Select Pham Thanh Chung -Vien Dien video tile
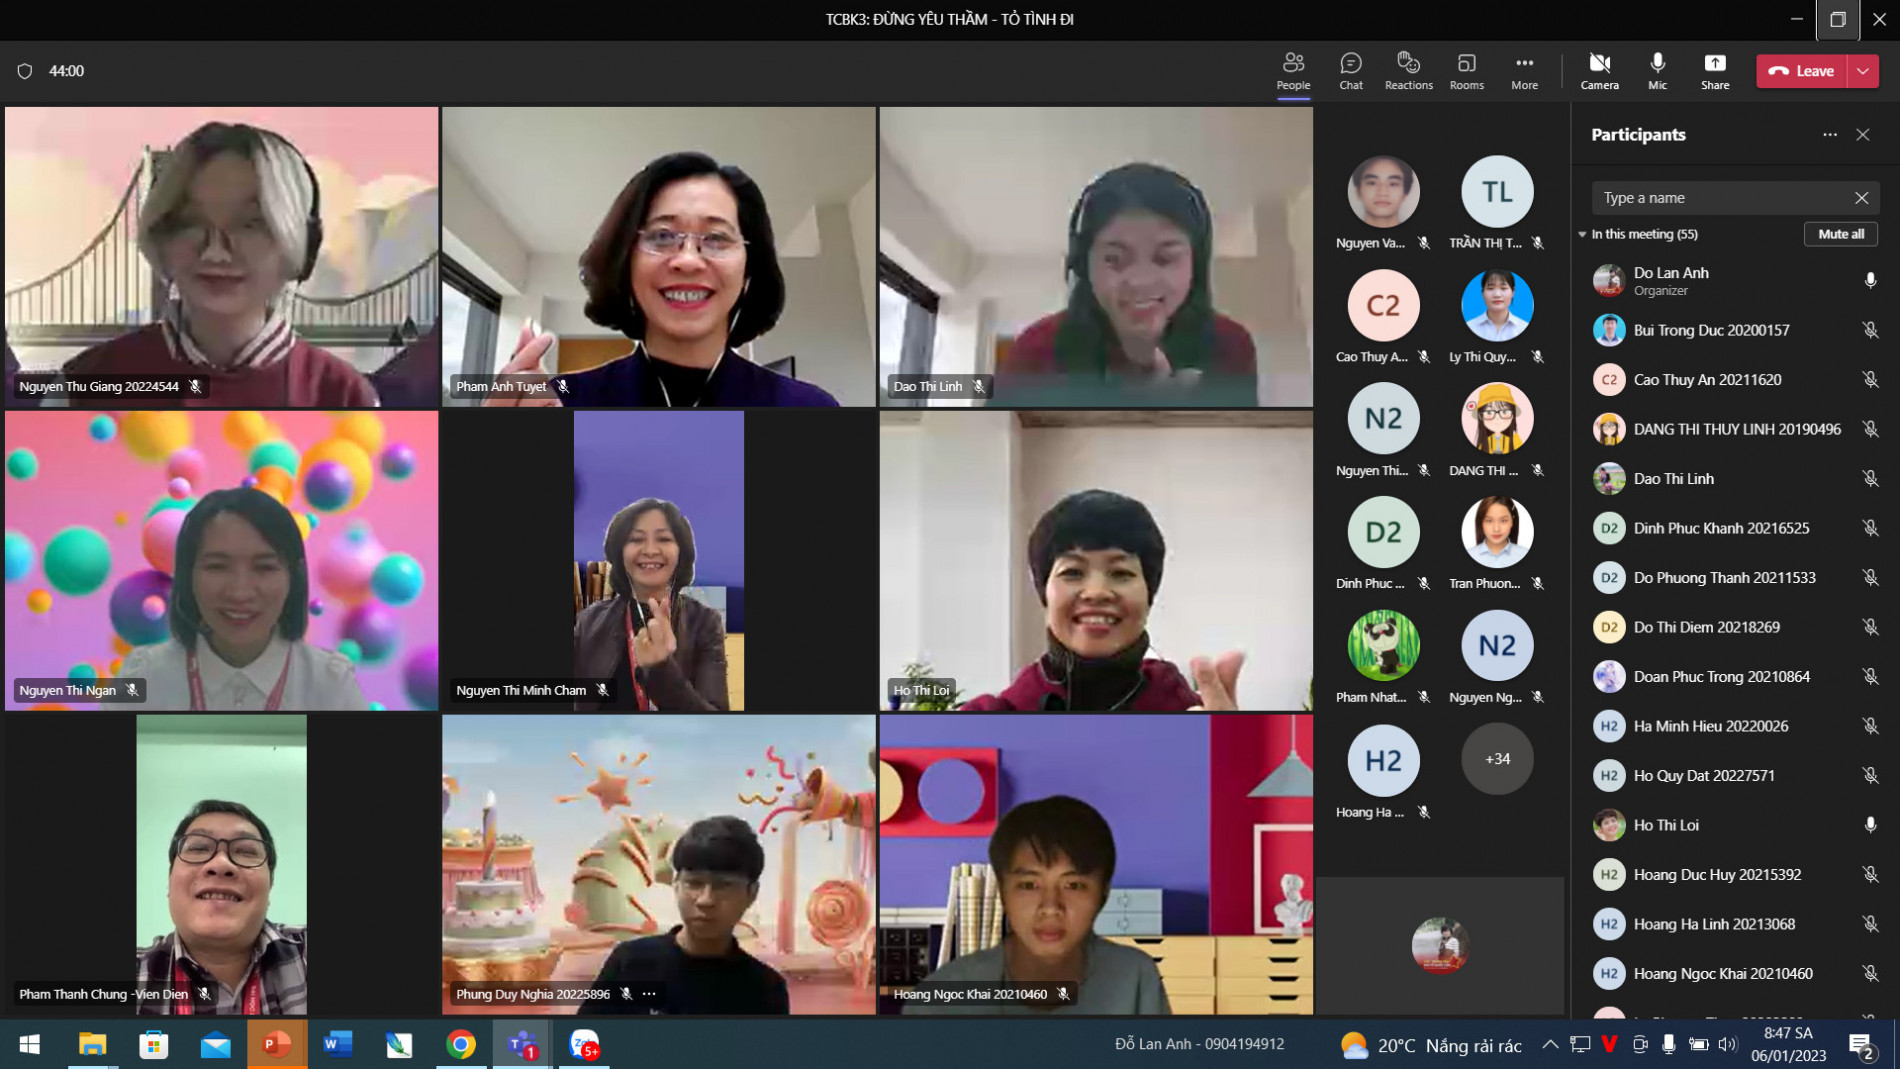This screenshot has height=1069, width=1900. [221, 865]
